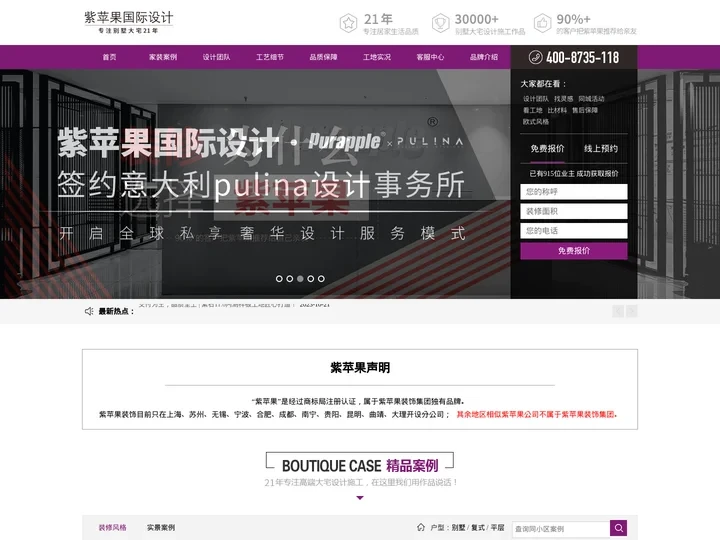
Task: Open the 工艺细节 menu item
Action: click(x=270, y=57)
